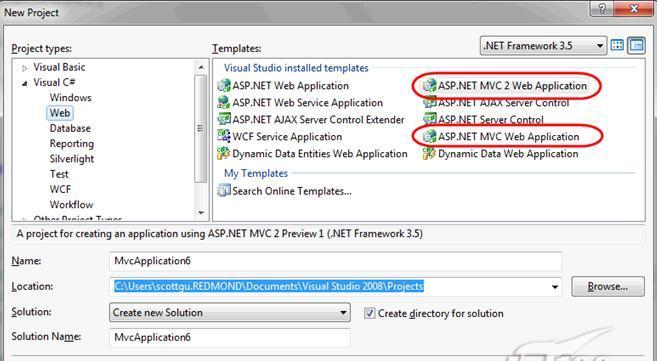Click the WCF Service Application label
The image size is (657, 361).
(x=287, y=137)
